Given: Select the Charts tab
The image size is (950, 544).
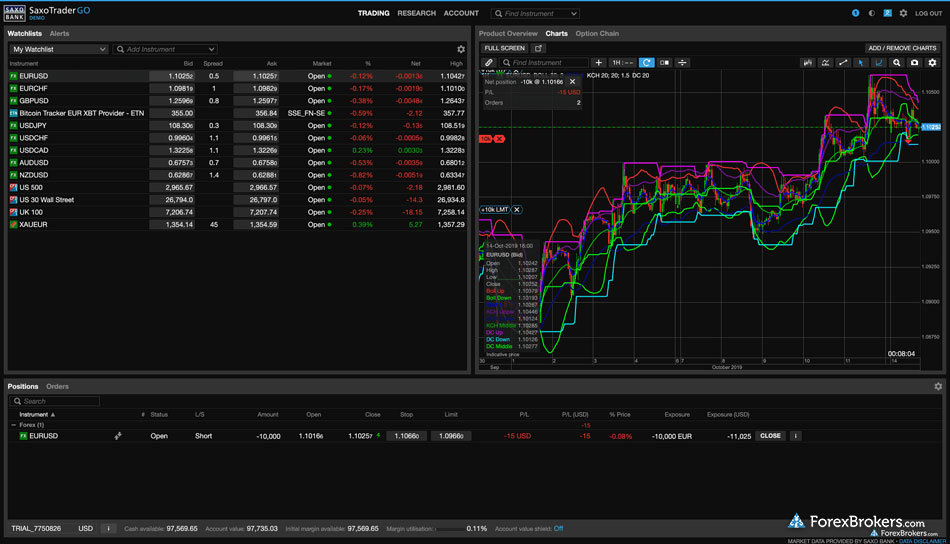Looking at the screenshot, I should tap(556, 33).
